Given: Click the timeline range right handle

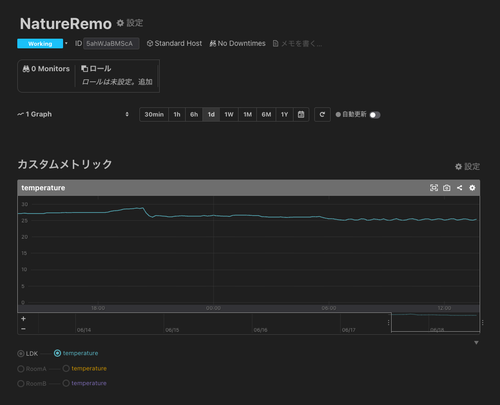Looking at the screenshot, I should [483, 322].
